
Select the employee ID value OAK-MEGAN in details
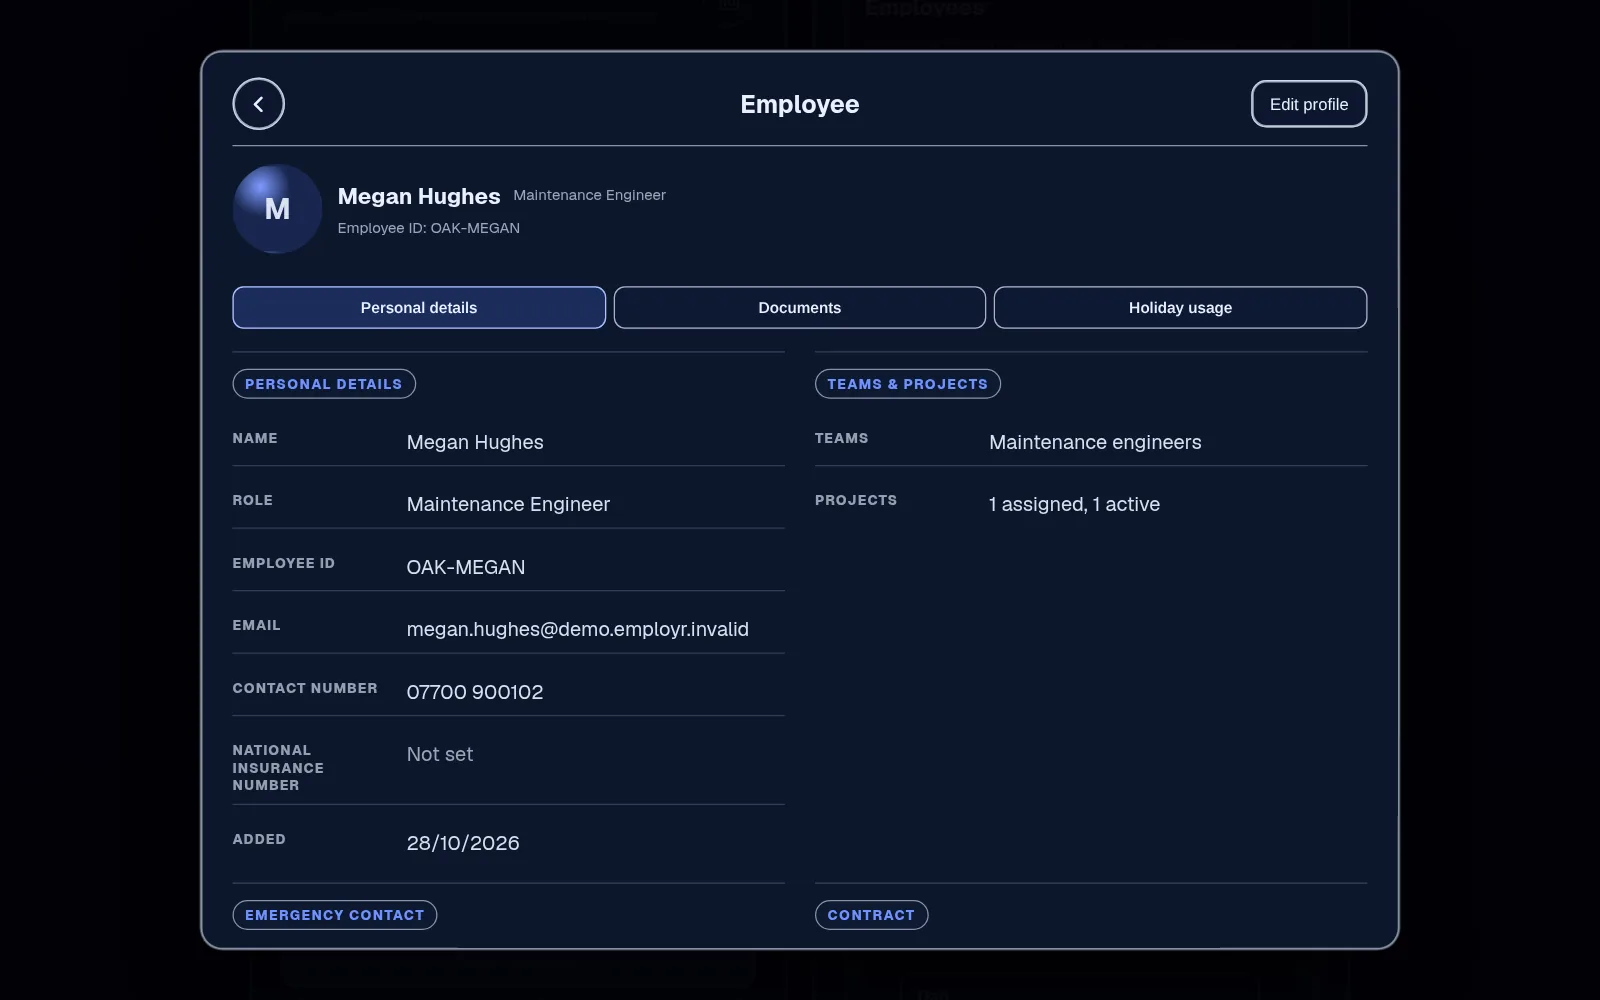pyautogui.click(x=466, y=567)
